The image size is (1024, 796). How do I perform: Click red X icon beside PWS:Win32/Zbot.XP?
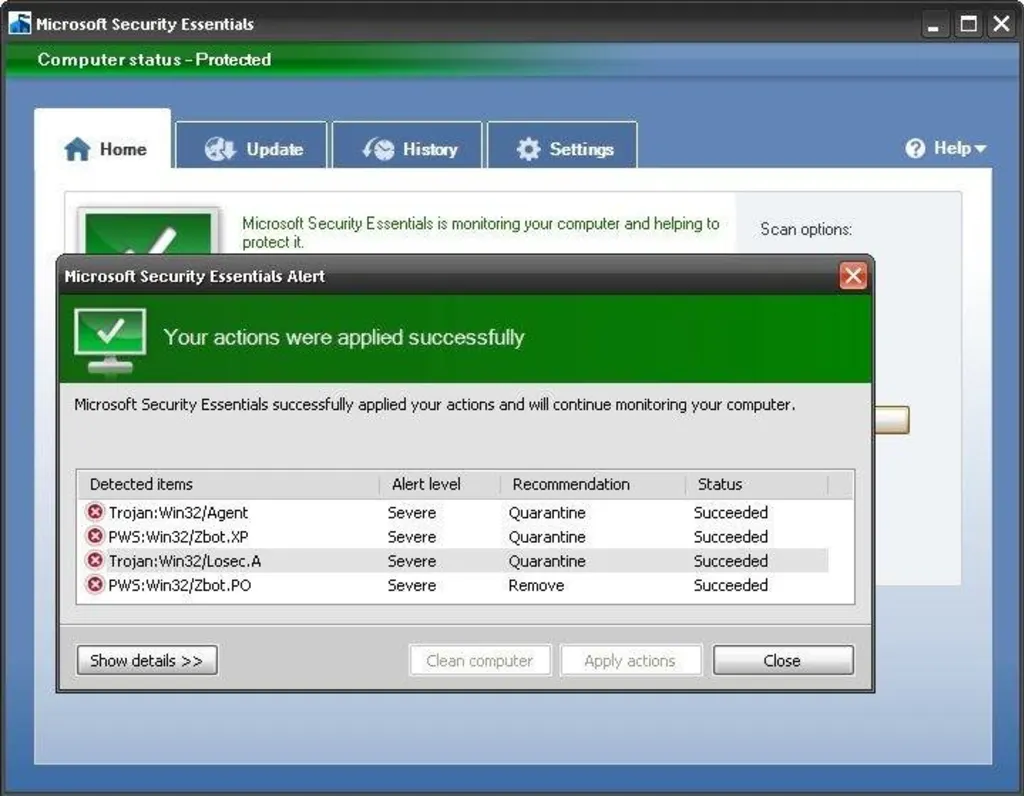[x=95, y=535]
